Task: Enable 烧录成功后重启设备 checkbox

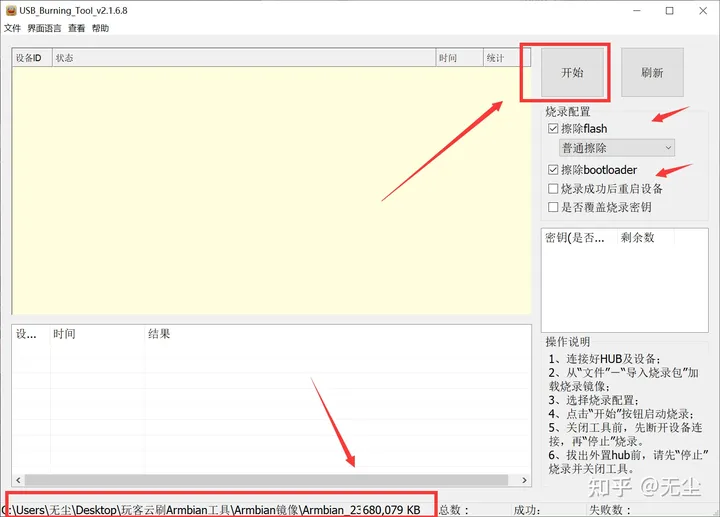Action: tap(554, 188)
